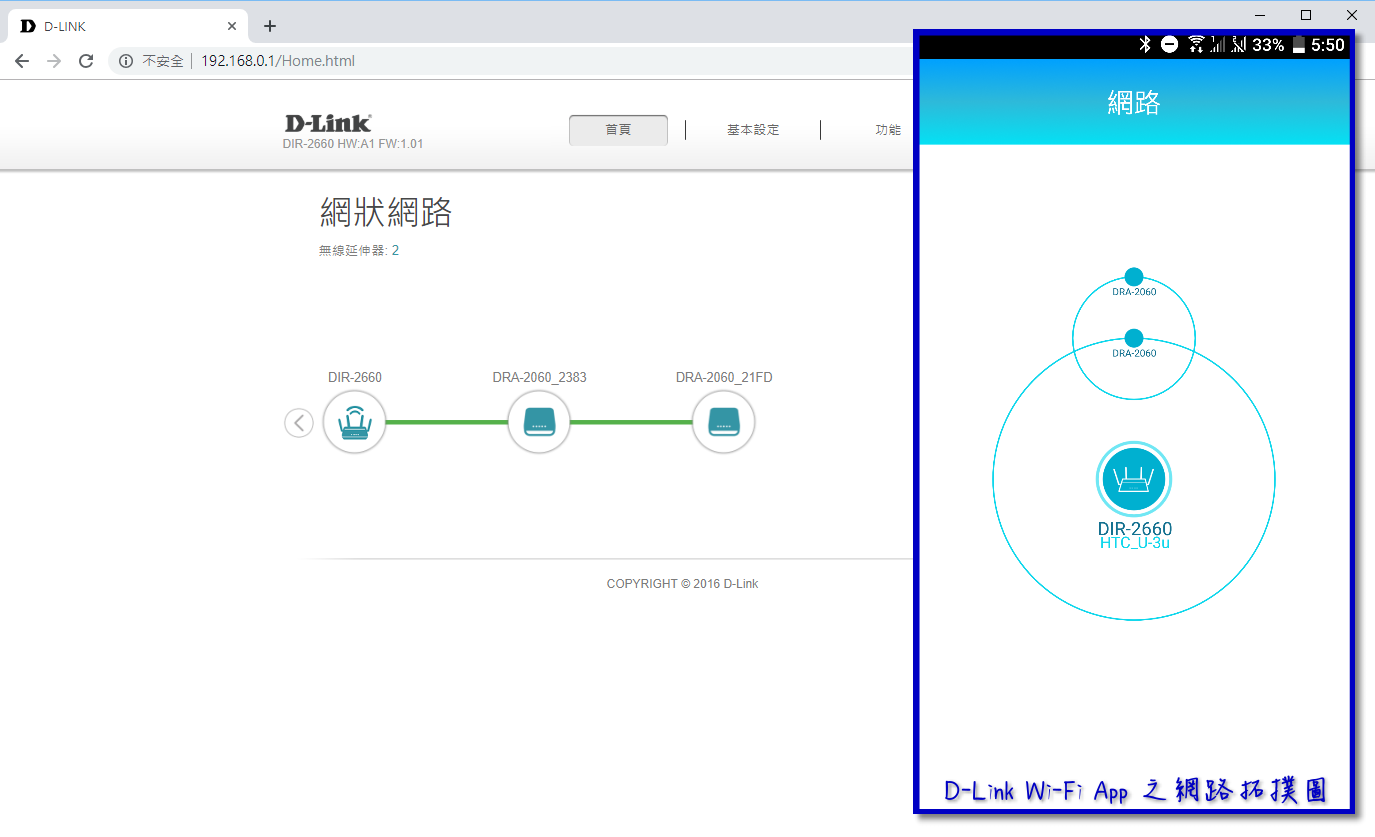Screen dimensions: 1375x837
Task: Tap the lower DRA-2060 node dot in app
Action: [x=1134, y=338]
